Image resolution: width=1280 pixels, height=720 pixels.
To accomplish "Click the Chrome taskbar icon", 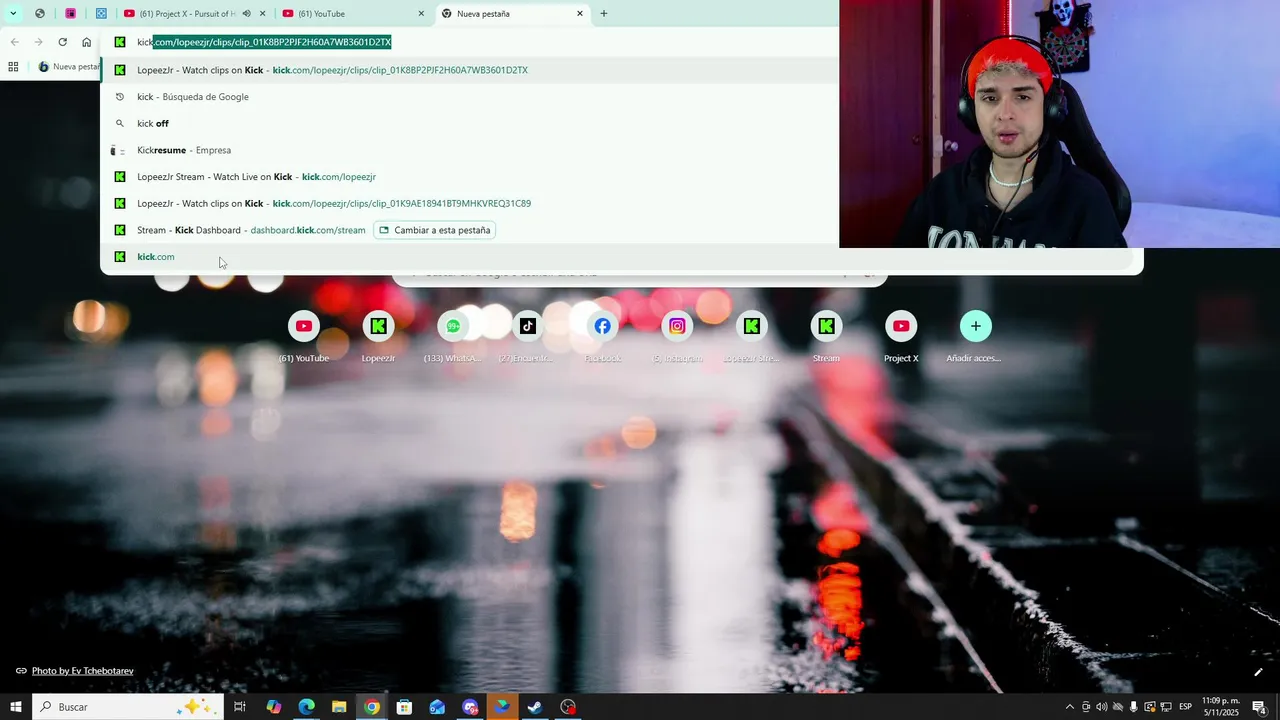I will tap(371, 707).
